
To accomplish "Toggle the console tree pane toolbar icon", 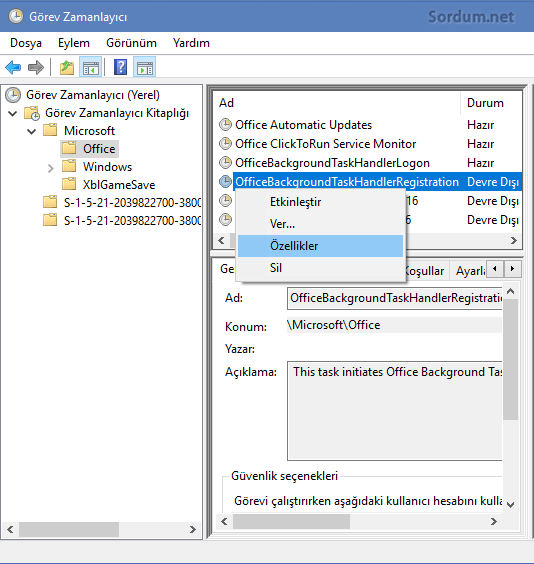I will coord(91,67).
